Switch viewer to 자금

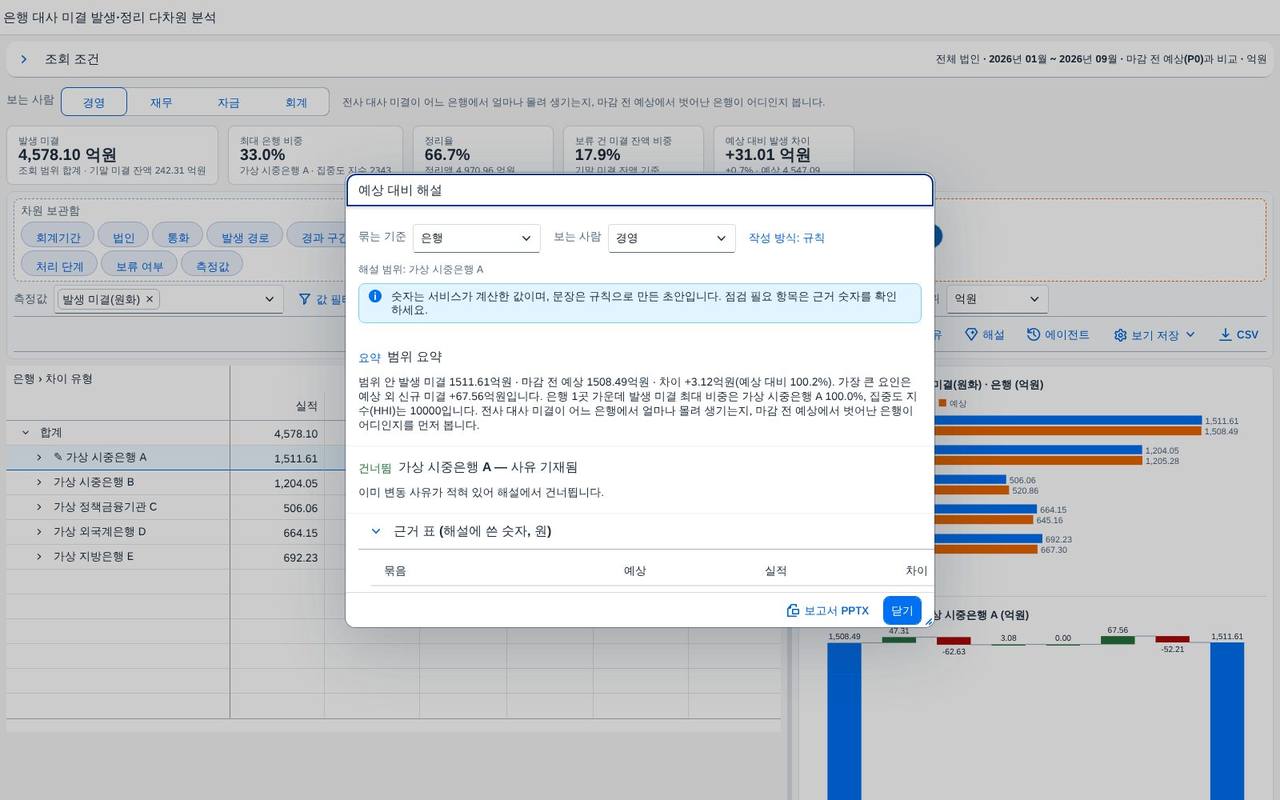pos(228,102)
